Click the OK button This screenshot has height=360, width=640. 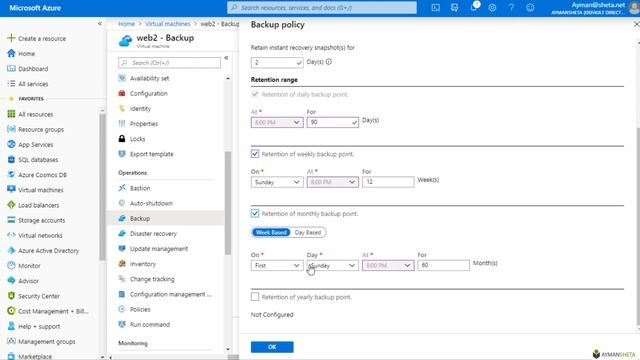click(272, 347)
